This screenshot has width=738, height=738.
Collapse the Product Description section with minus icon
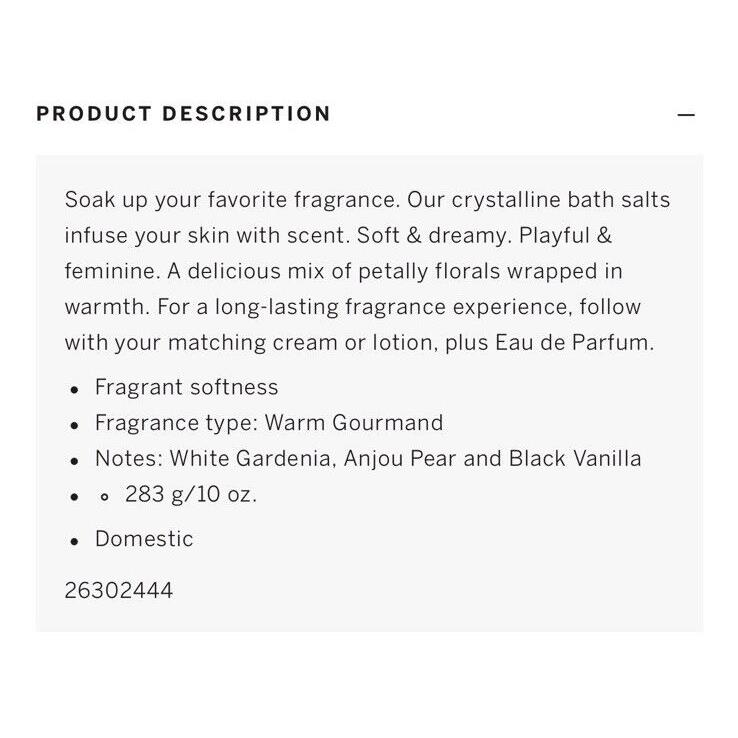pyautogui.click(x=686, y=115)
